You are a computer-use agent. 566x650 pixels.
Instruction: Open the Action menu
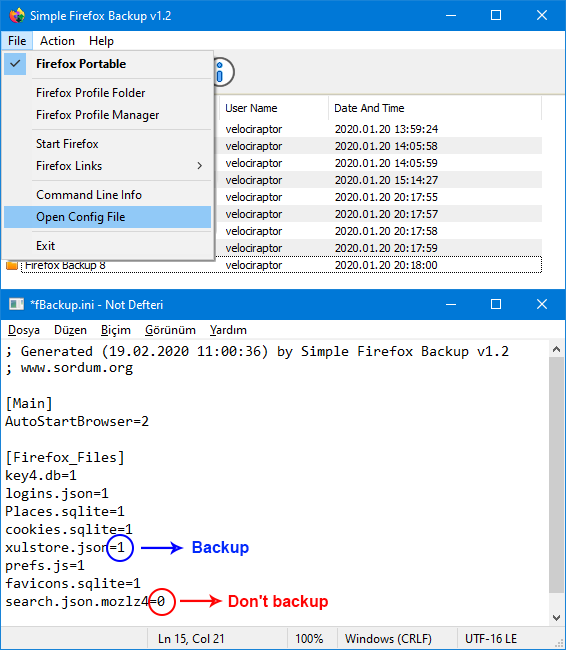[57, 41]
